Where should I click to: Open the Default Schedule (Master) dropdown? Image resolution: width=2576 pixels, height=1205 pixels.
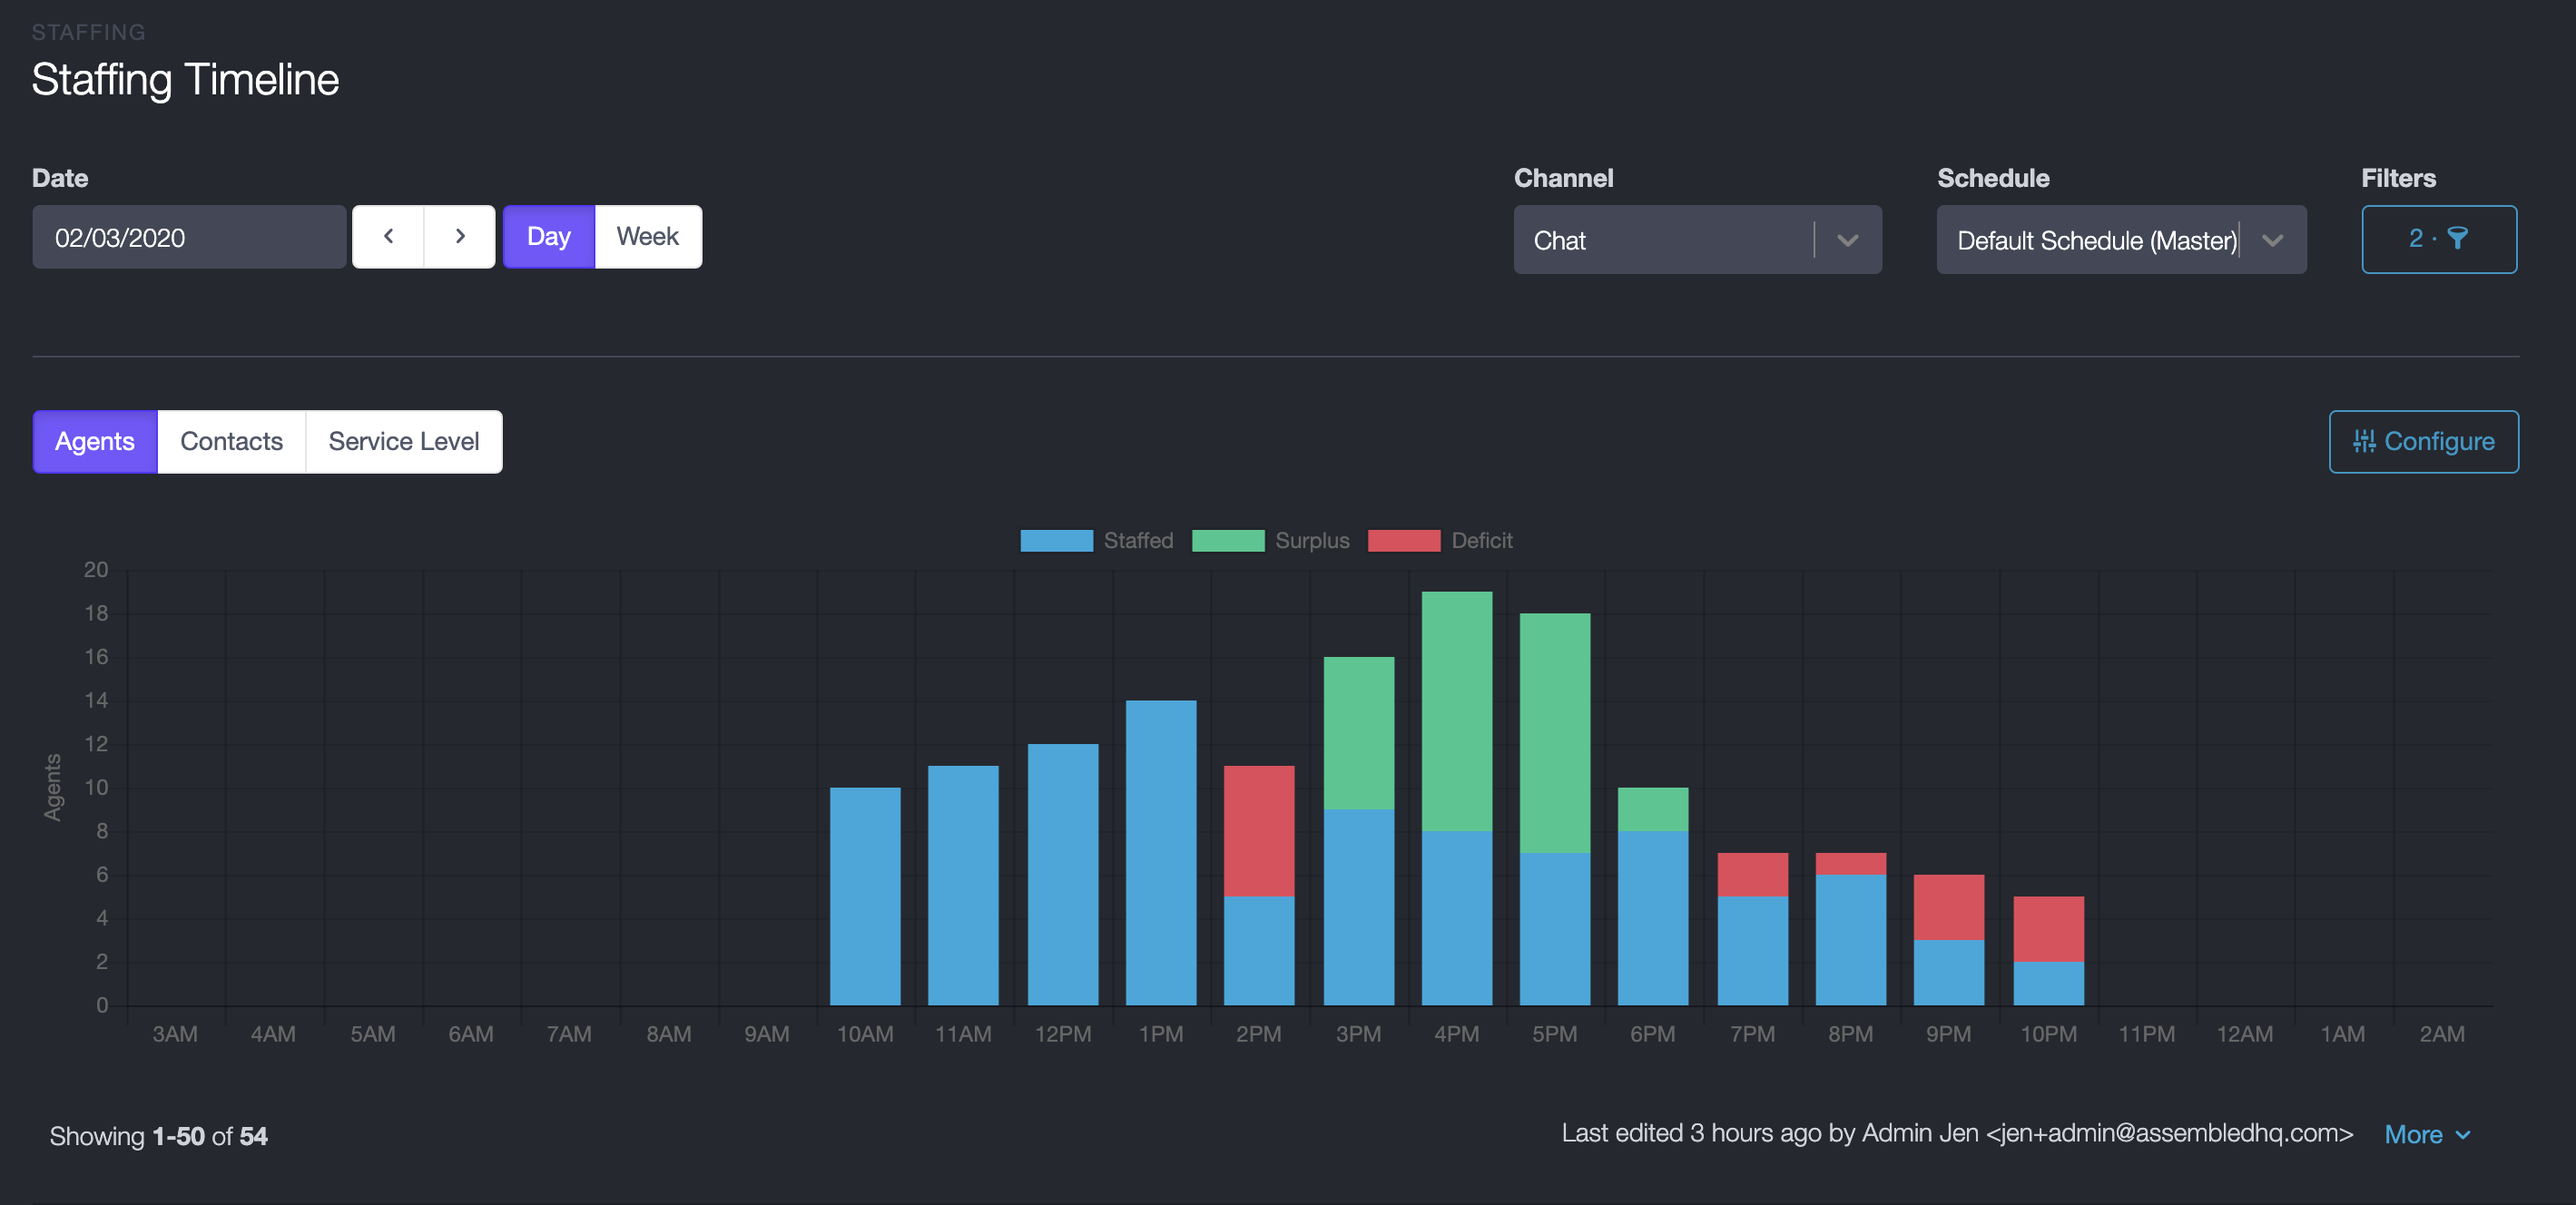tap(2095, 240)
